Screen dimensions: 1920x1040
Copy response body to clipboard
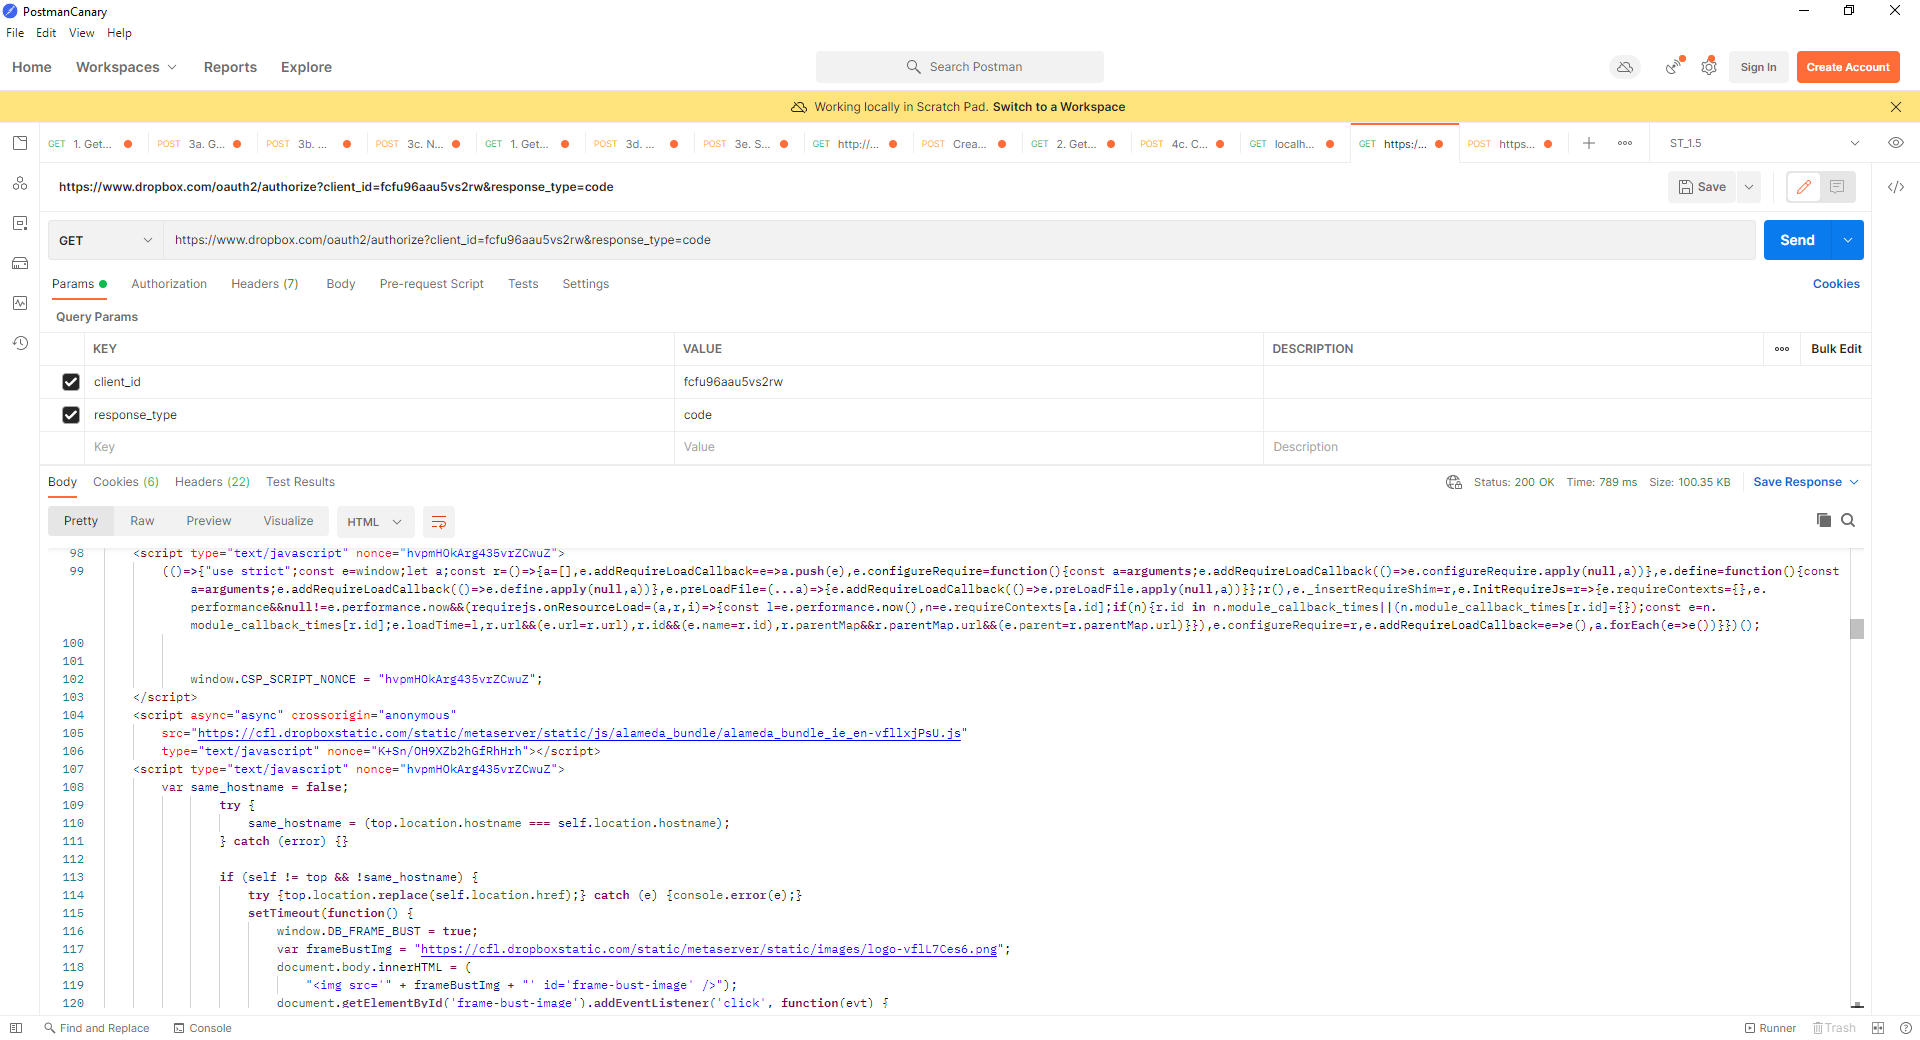[x=1823, y=520]
